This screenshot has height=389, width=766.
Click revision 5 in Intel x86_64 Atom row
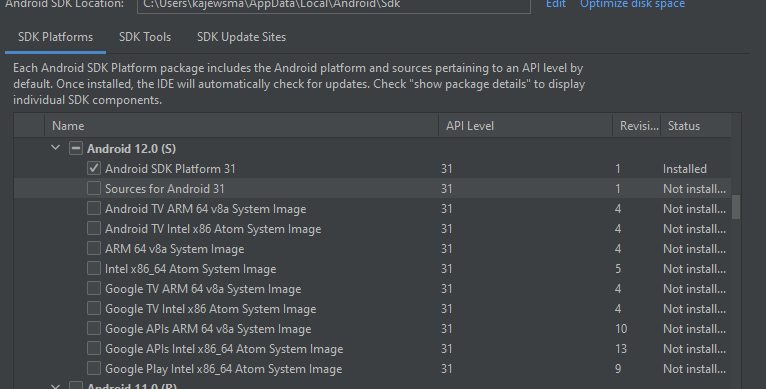pyautogui.click(x=618, y=269)
